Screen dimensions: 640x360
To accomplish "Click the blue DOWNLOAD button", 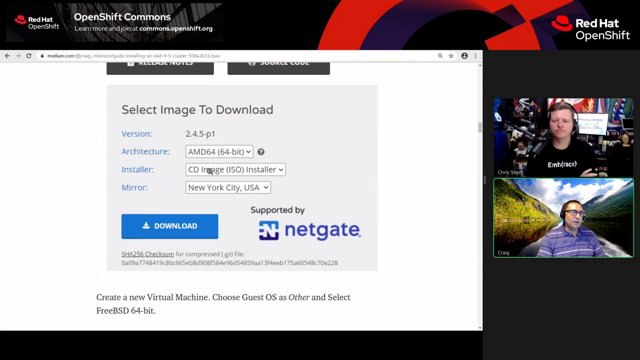I will (x=170, y=226).
